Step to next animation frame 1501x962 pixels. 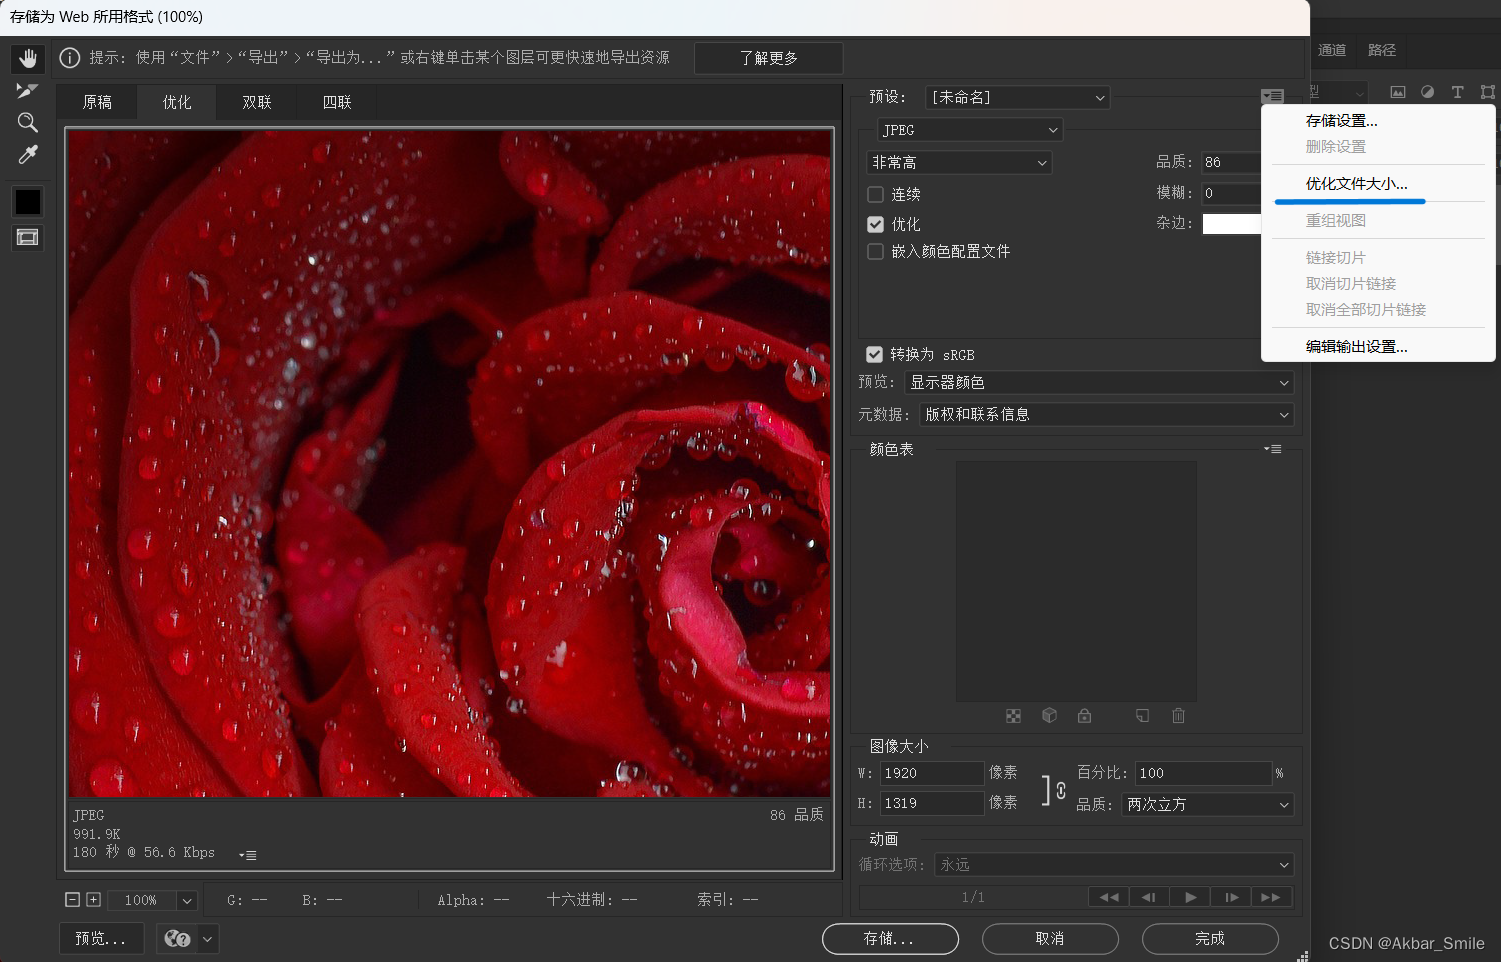pos(1231,897)
